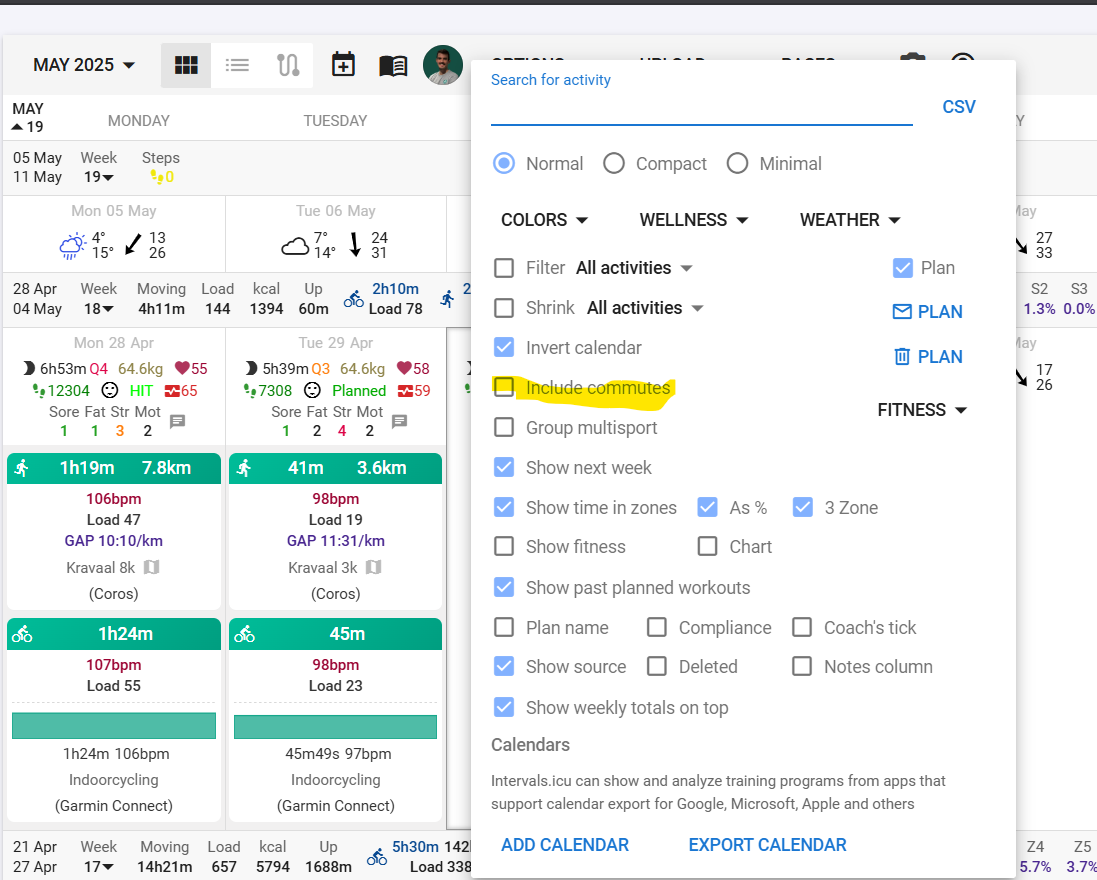Switch to the grid calendar view icon
Viewport: 1097px width, 880px height.
(186, 65)
